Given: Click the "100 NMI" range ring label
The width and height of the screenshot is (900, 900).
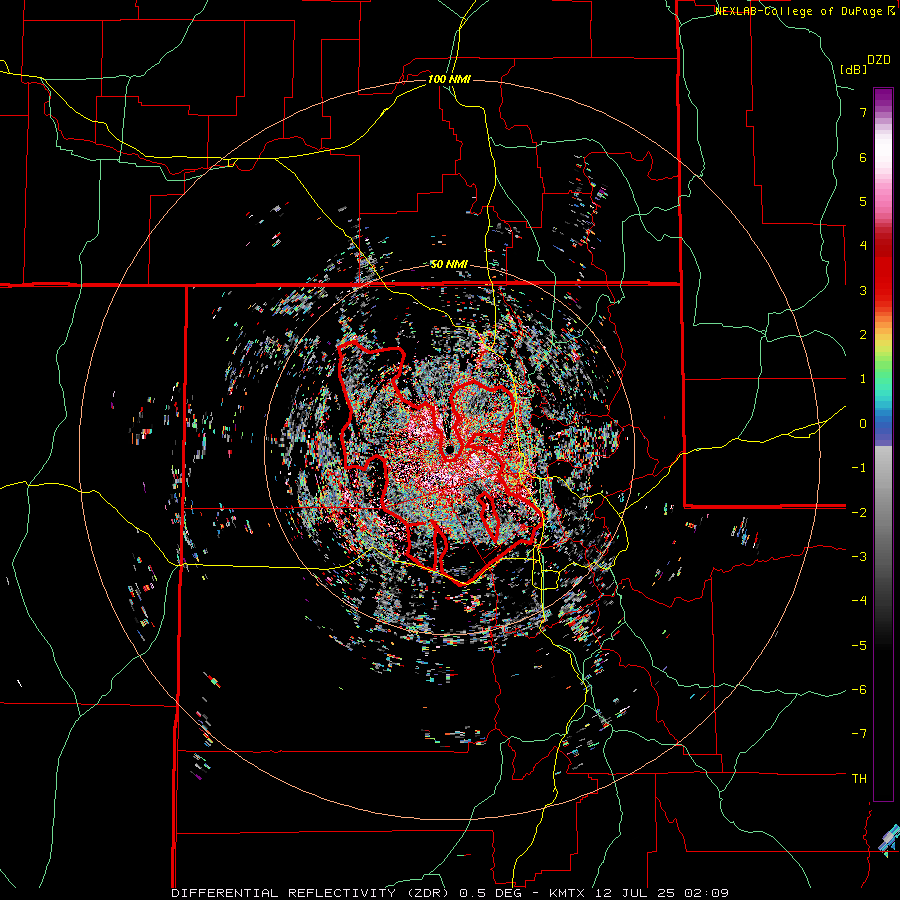Looking at the screenshot, I should pyautogui.click(x=449, y=79).
